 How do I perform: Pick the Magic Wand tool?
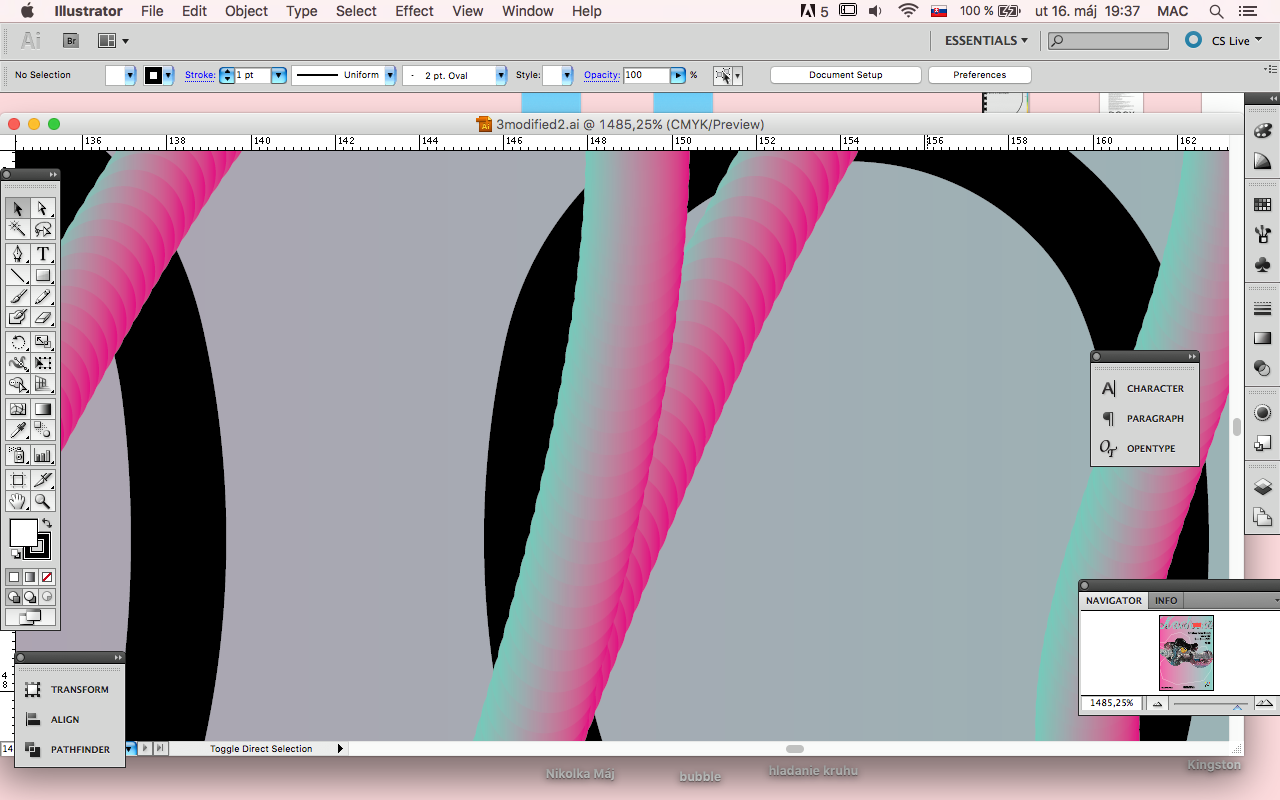click(18, 229)
